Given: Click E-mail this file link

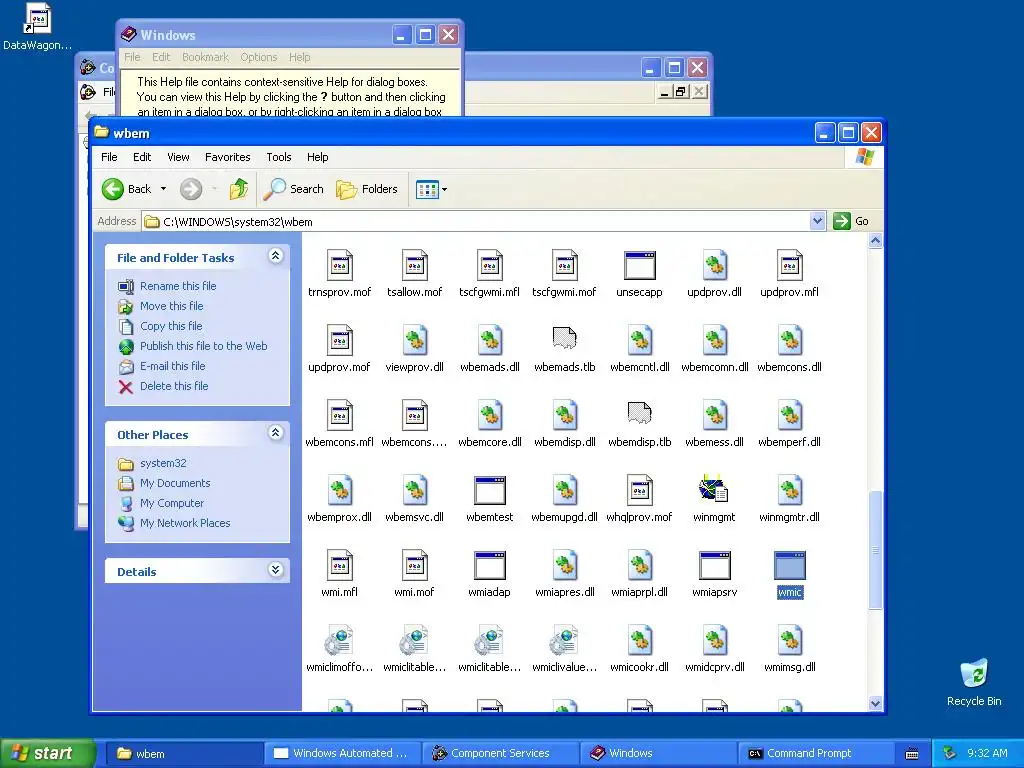Looking at the screenshot, I should pyautogui.click(x=172, y=366).
